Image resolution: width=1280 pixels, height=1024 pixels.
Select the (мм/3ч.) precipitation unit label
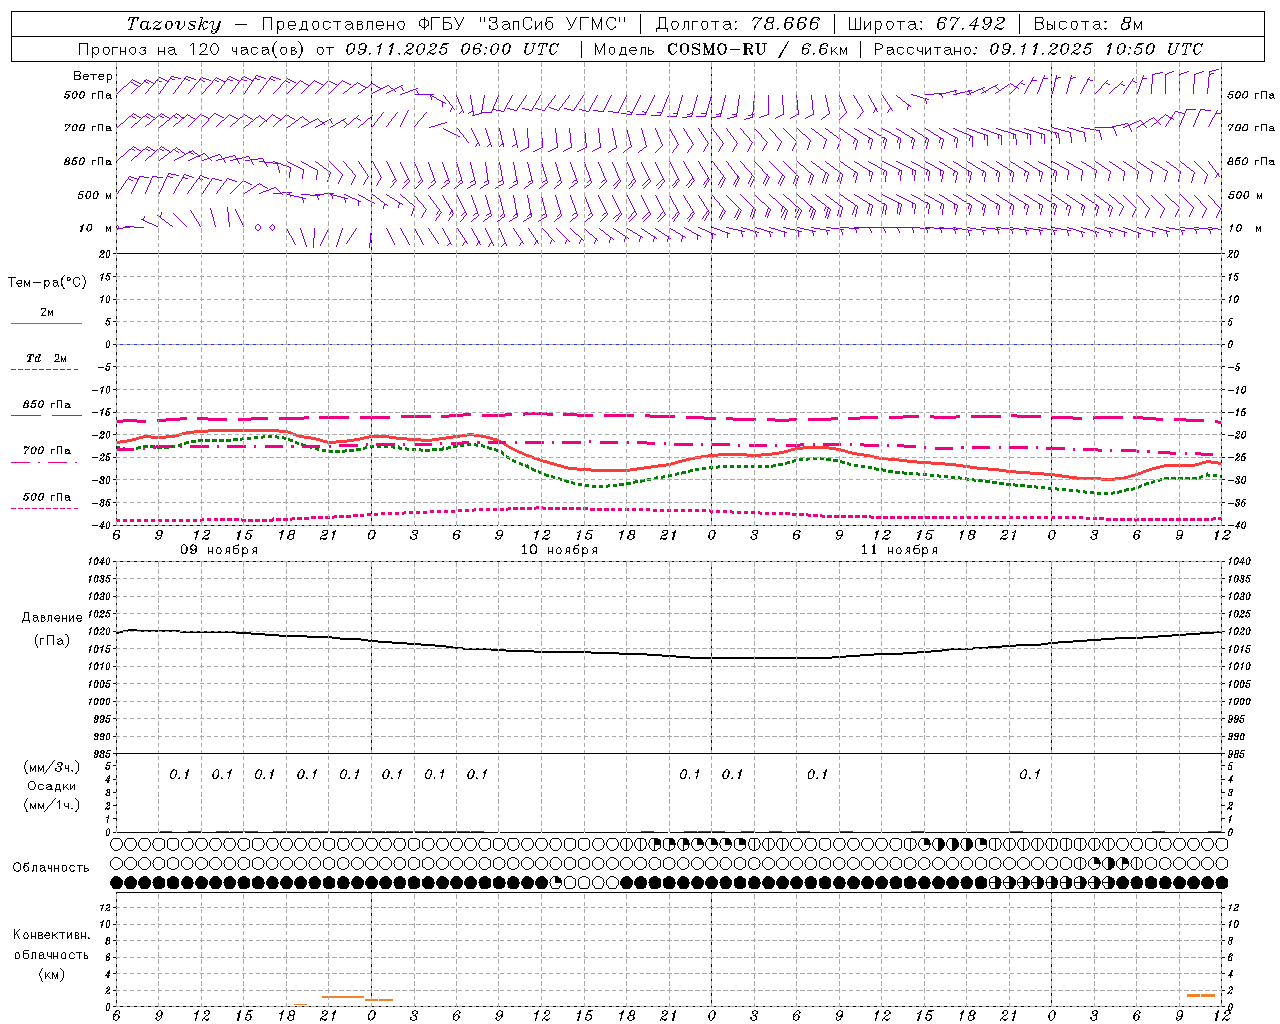(51, 767)
